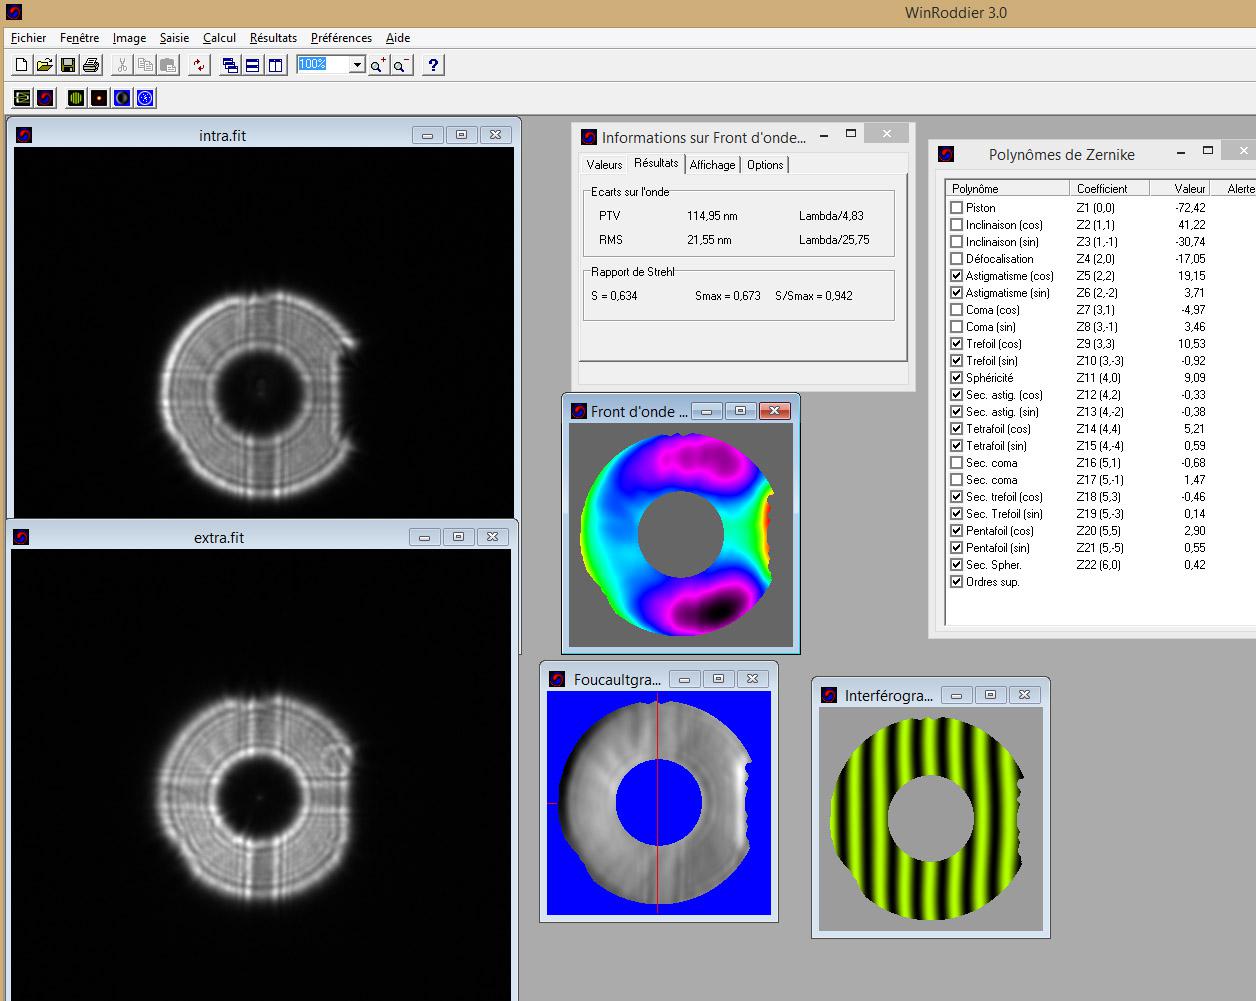This screenshot has height=1001, width=1256.
Task: Expand the 100% zoom dropdown
Action: coord(357,65)
